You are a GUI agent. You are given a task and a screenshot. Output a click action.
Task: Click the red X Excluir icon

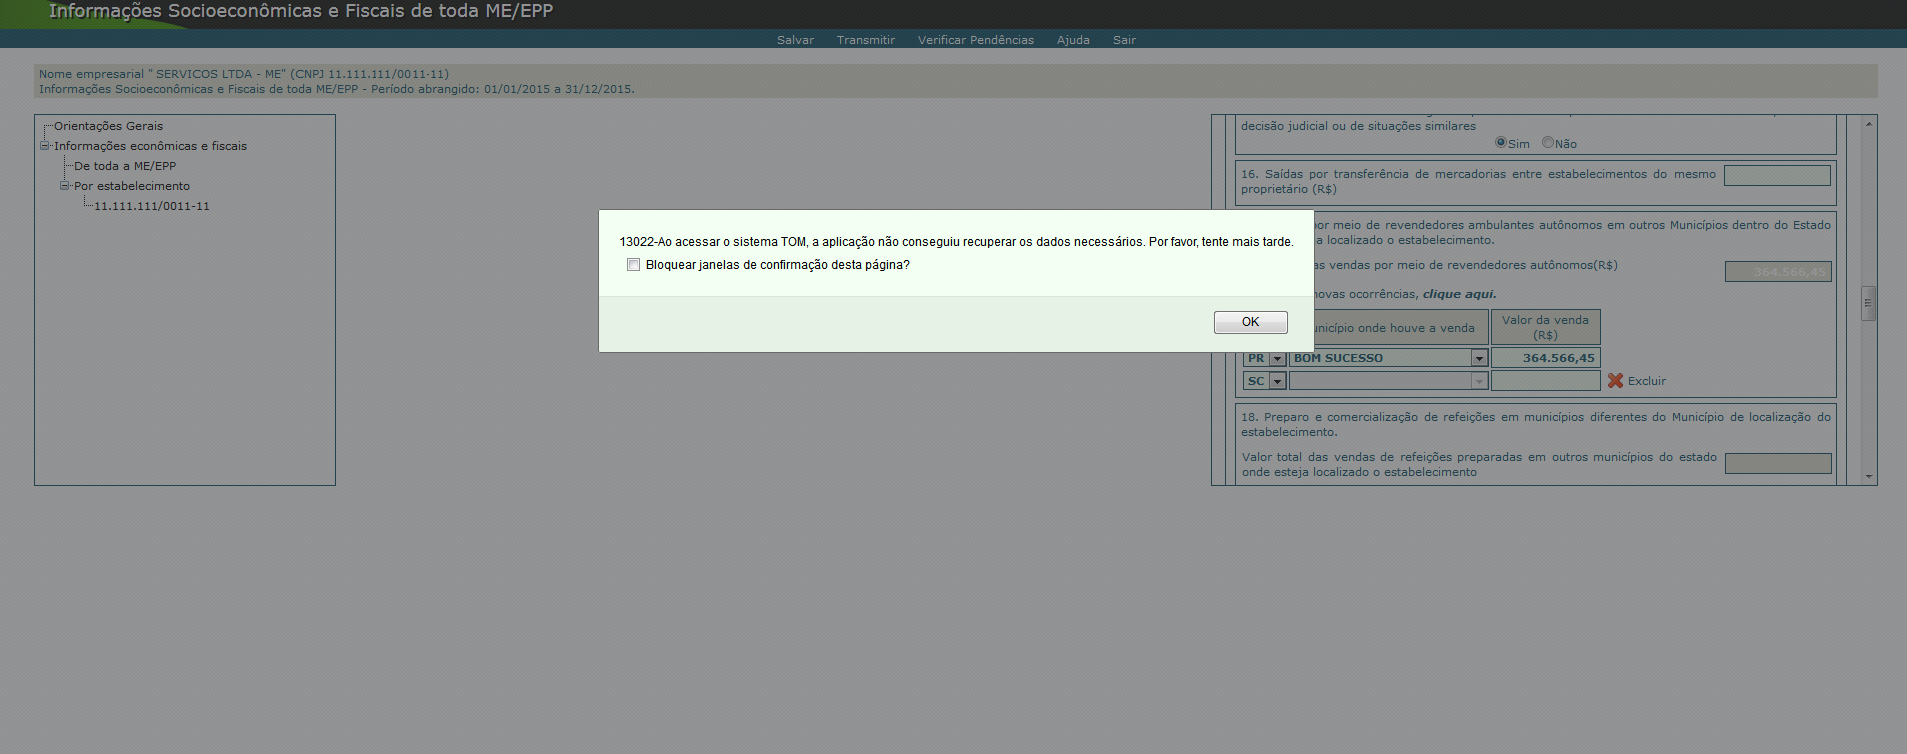1615,381
